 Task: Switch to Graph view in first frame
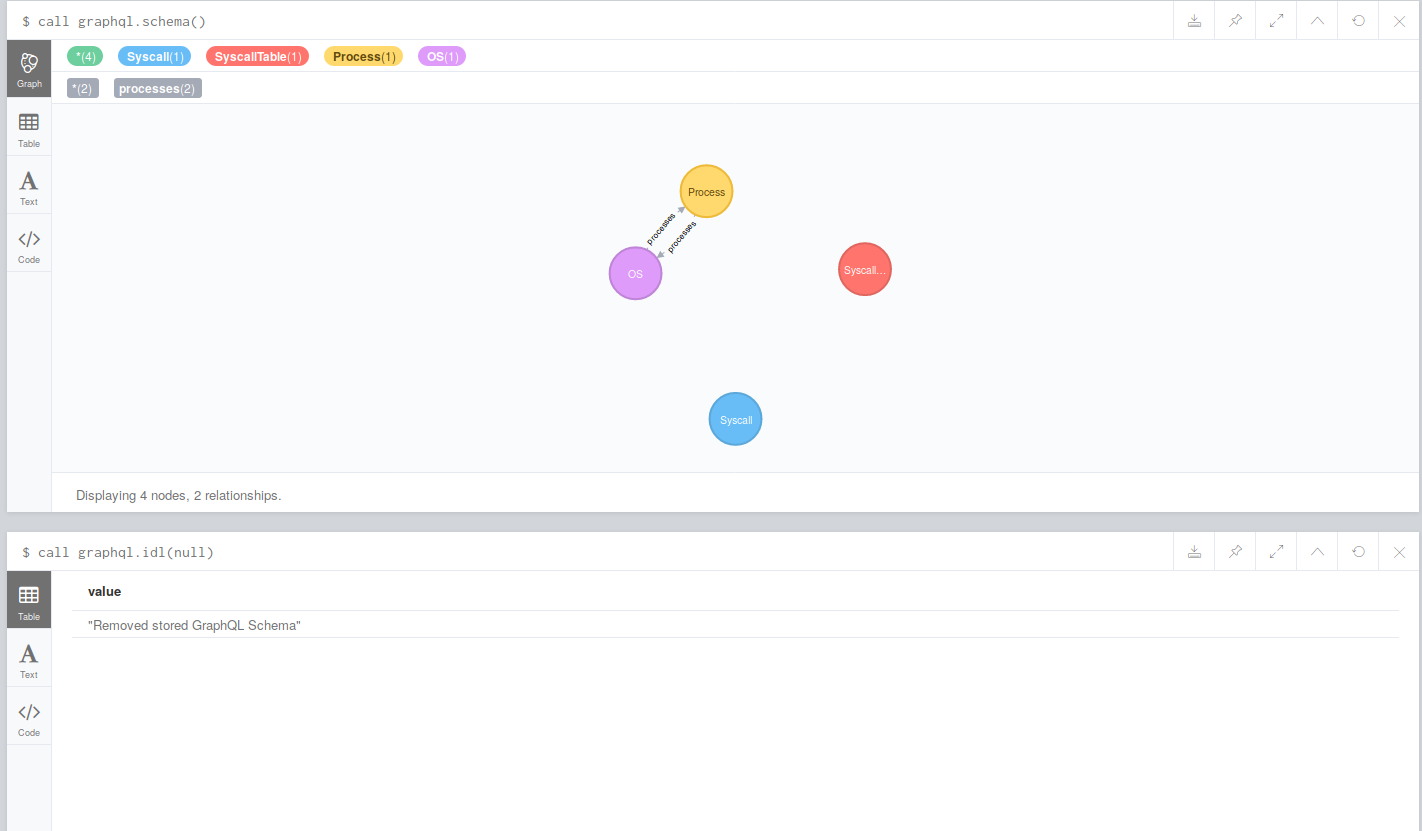(29, 68)
